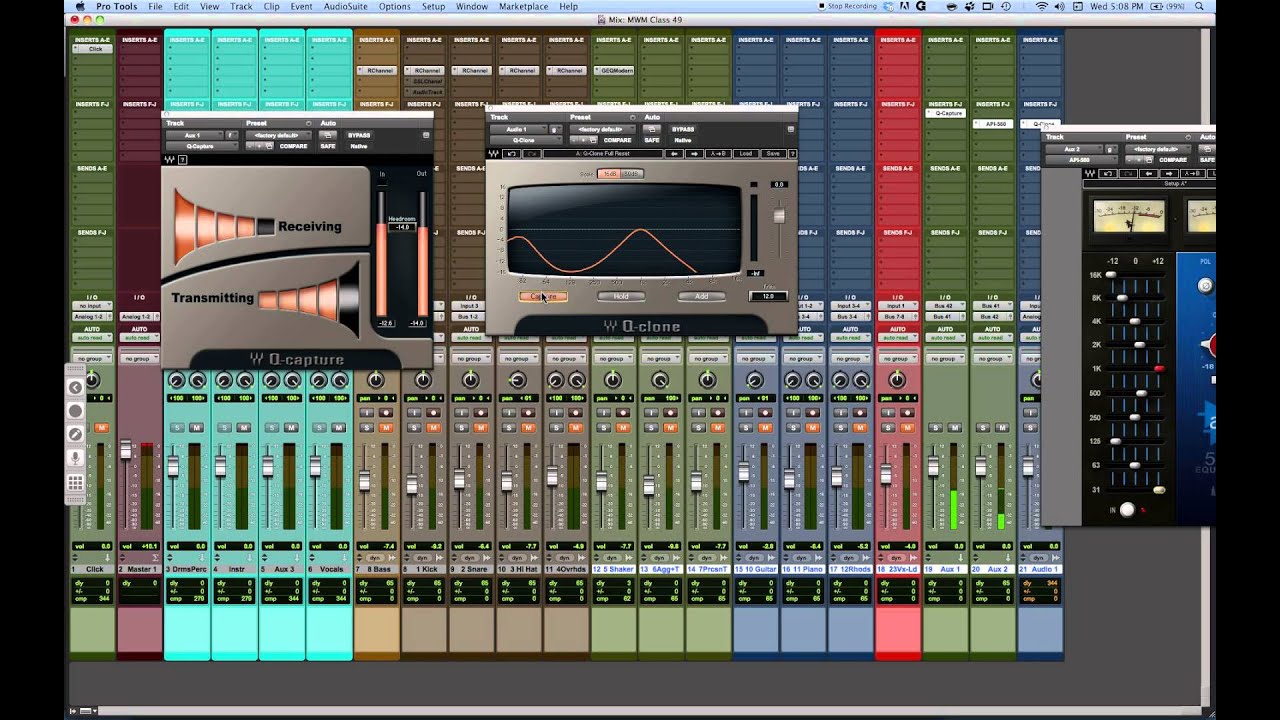Click the record circle on floating toolbar
The width and height of the screenshot is (1280, 720).
click(75, 411)
